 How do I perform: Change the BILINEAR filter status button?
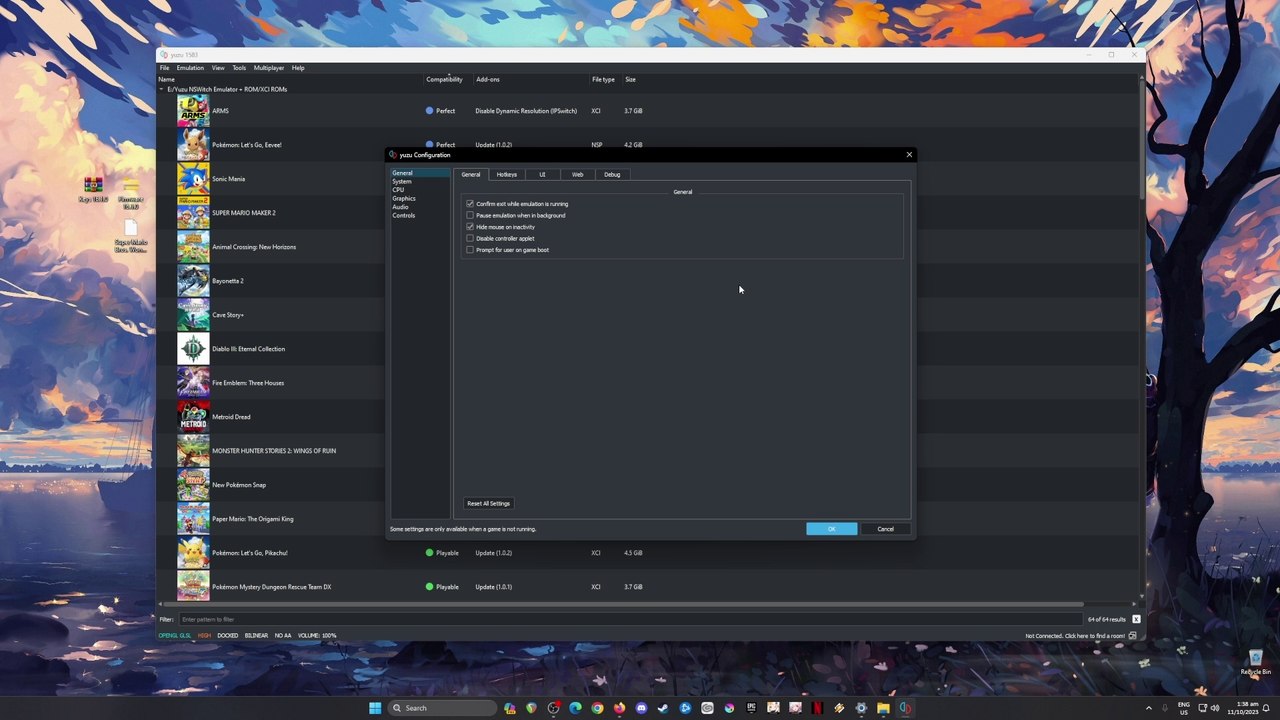click(x=257, y=636)
